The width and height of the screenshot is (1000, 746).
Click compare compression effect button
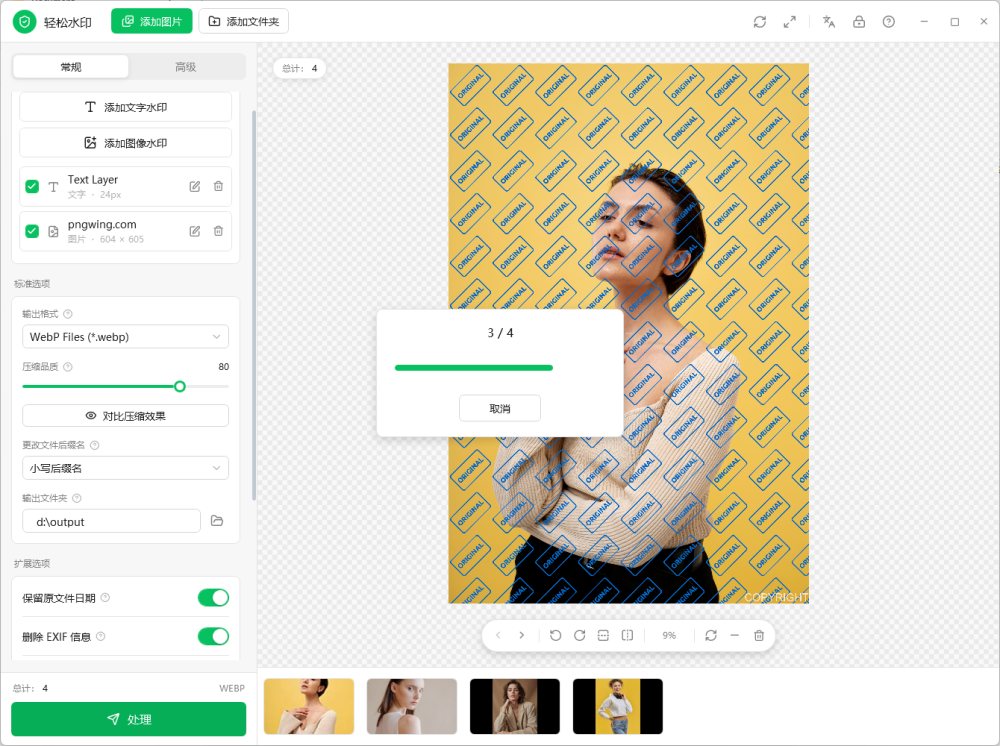tap(126, 416)
